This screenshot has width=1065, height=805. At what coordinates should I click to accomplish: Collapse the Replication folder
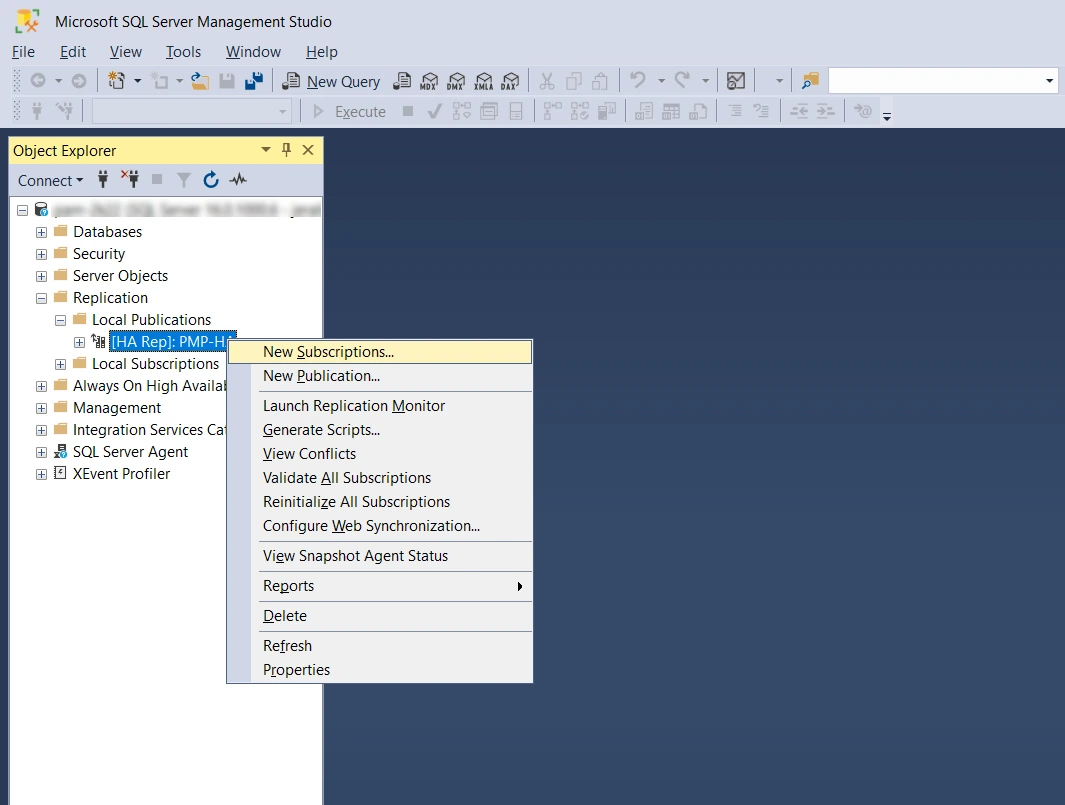click(42, 298)
